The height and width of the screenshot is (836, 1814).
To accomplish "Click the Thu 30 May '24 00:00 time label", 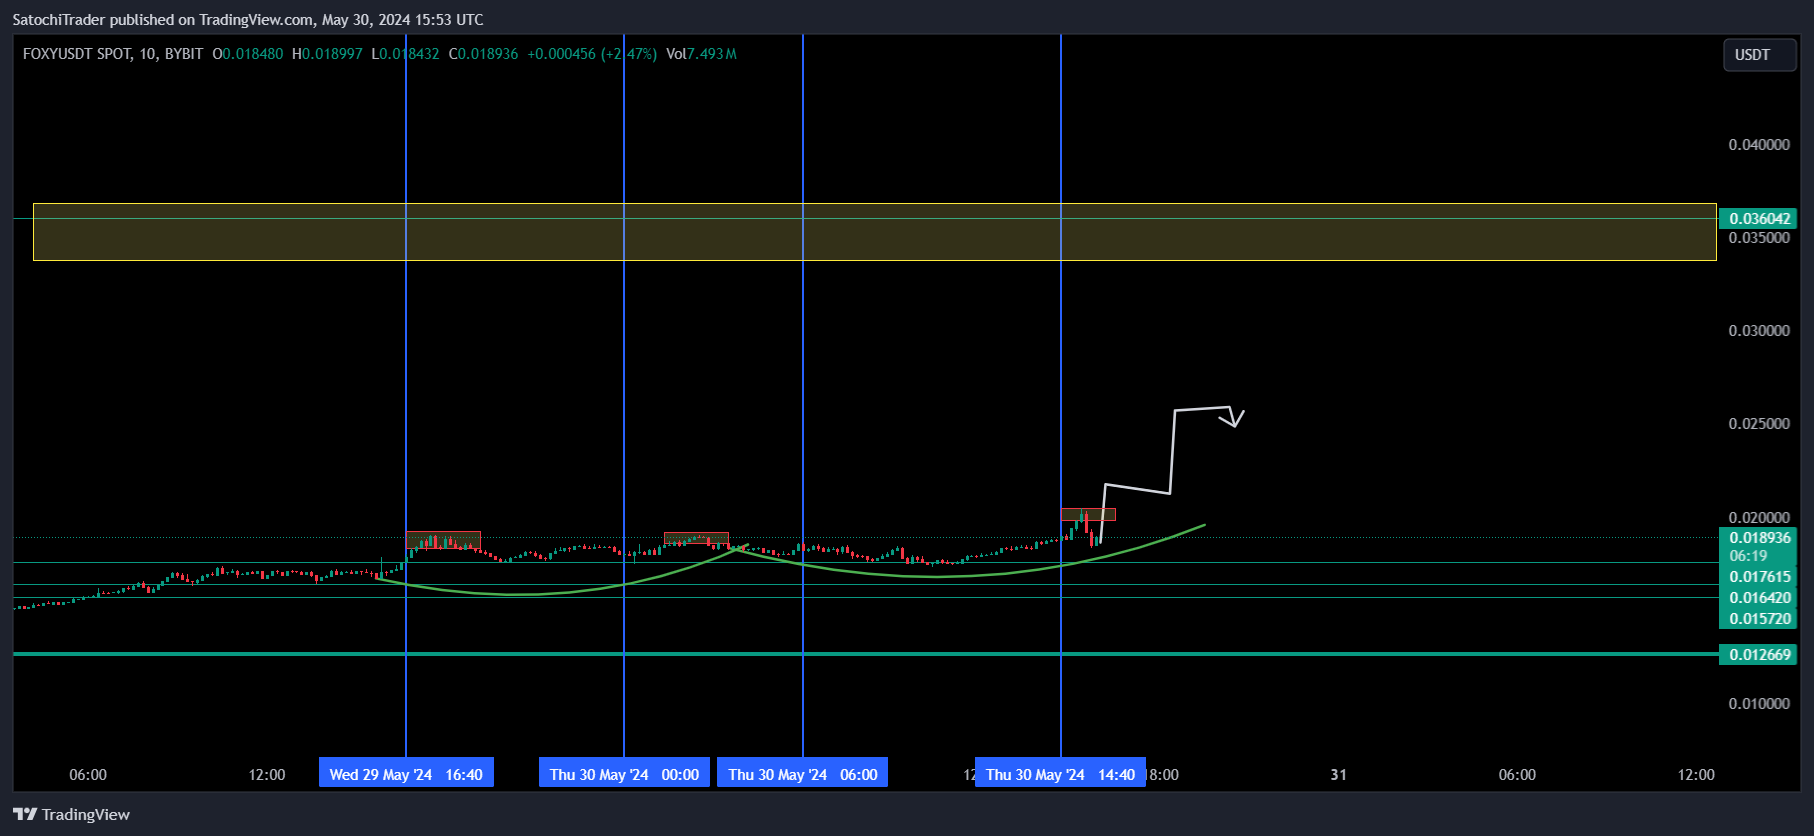I will click(x=624, y=774).
